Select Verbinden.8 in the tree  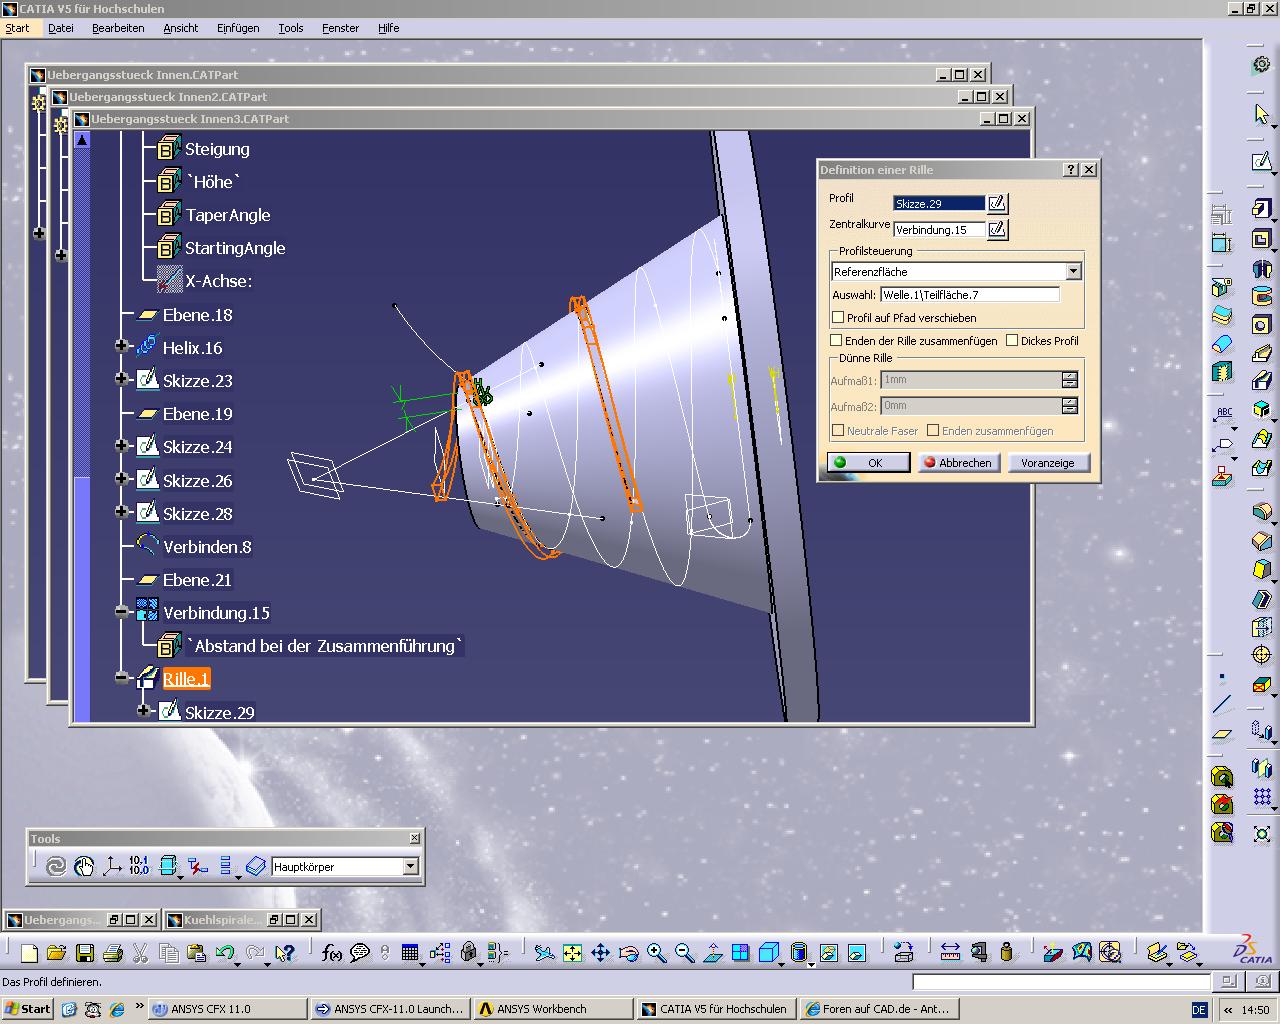click(x=207, y=547)
